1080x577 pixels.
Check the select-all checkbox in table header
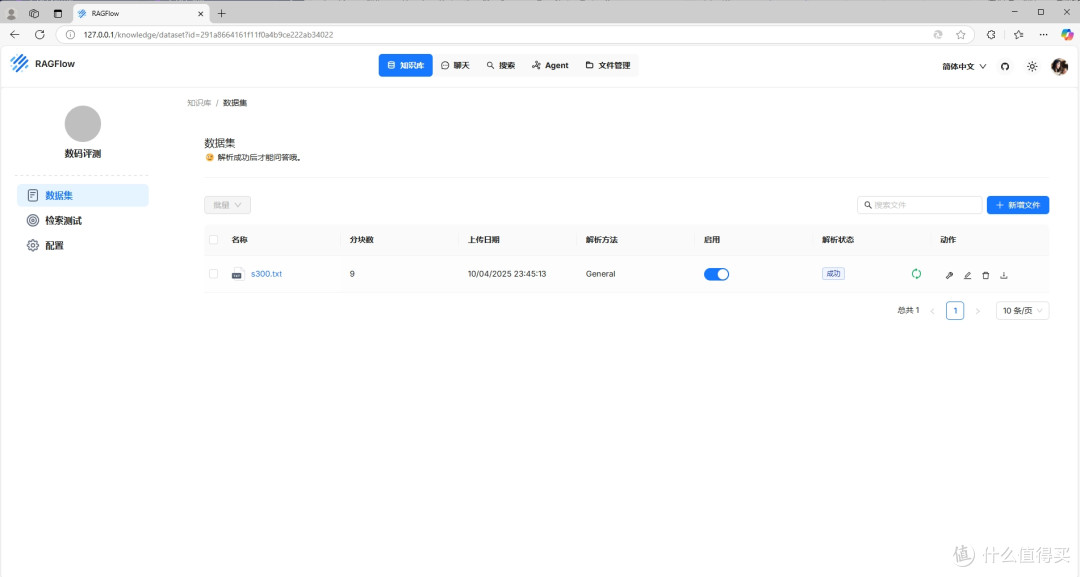tap(214, 240)
